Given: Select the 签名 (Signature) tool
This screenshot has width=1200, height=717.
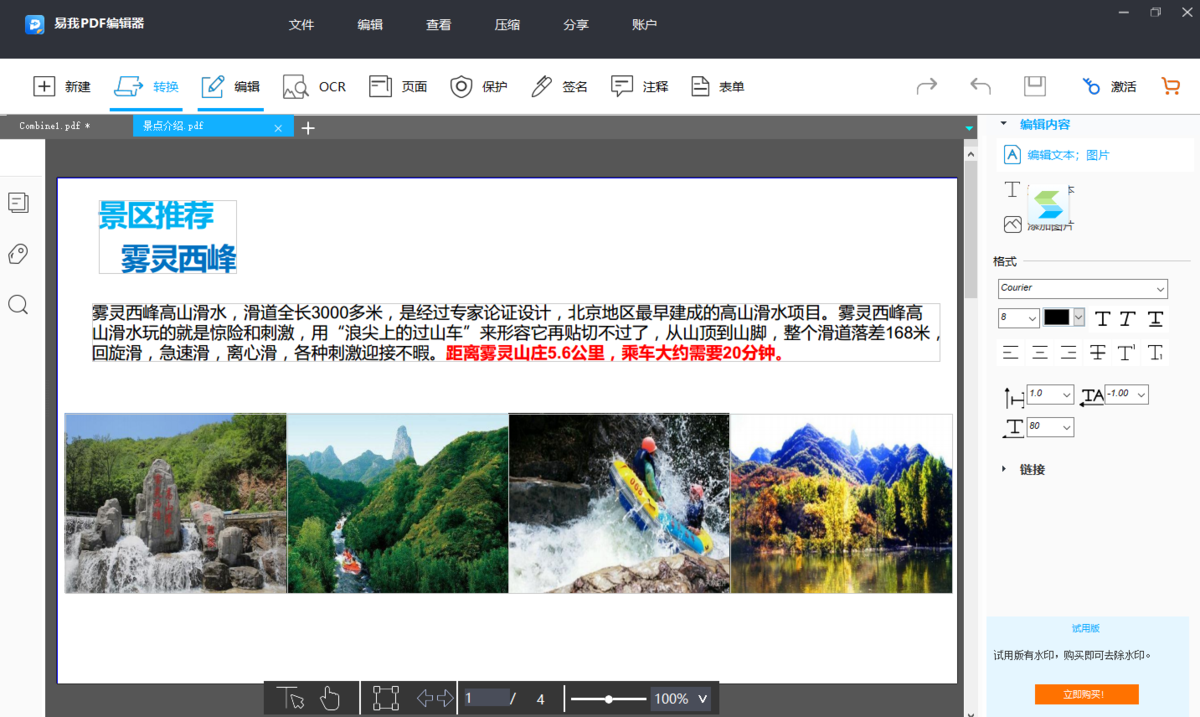Looking at the screenshot, I should [x=558, y=86].
